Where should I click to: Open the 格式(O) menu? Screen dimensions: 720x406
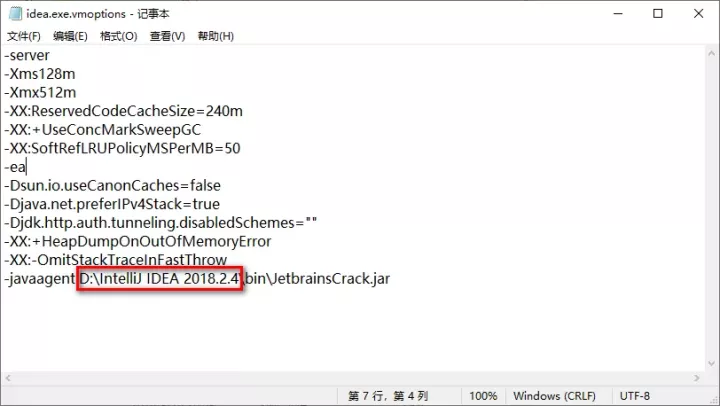119,36
